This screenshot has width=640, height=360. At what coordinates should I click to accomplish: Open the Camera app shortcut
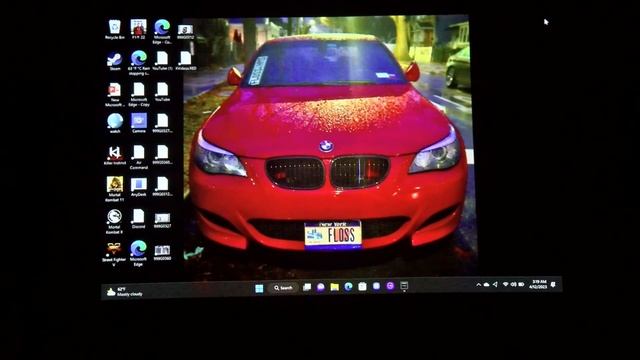[x=138, y=123]
